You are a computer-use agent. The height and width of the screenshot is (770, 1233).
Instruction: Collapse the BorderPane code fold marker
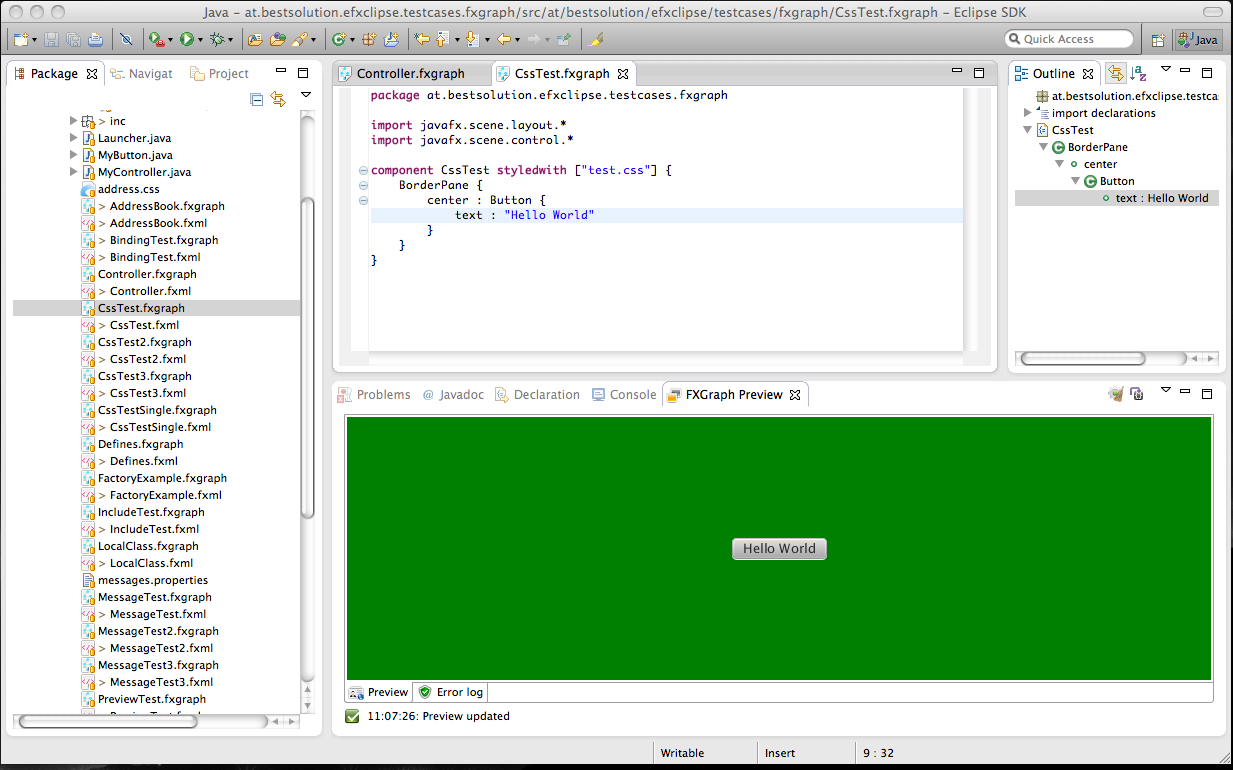[x=362, y=186]
